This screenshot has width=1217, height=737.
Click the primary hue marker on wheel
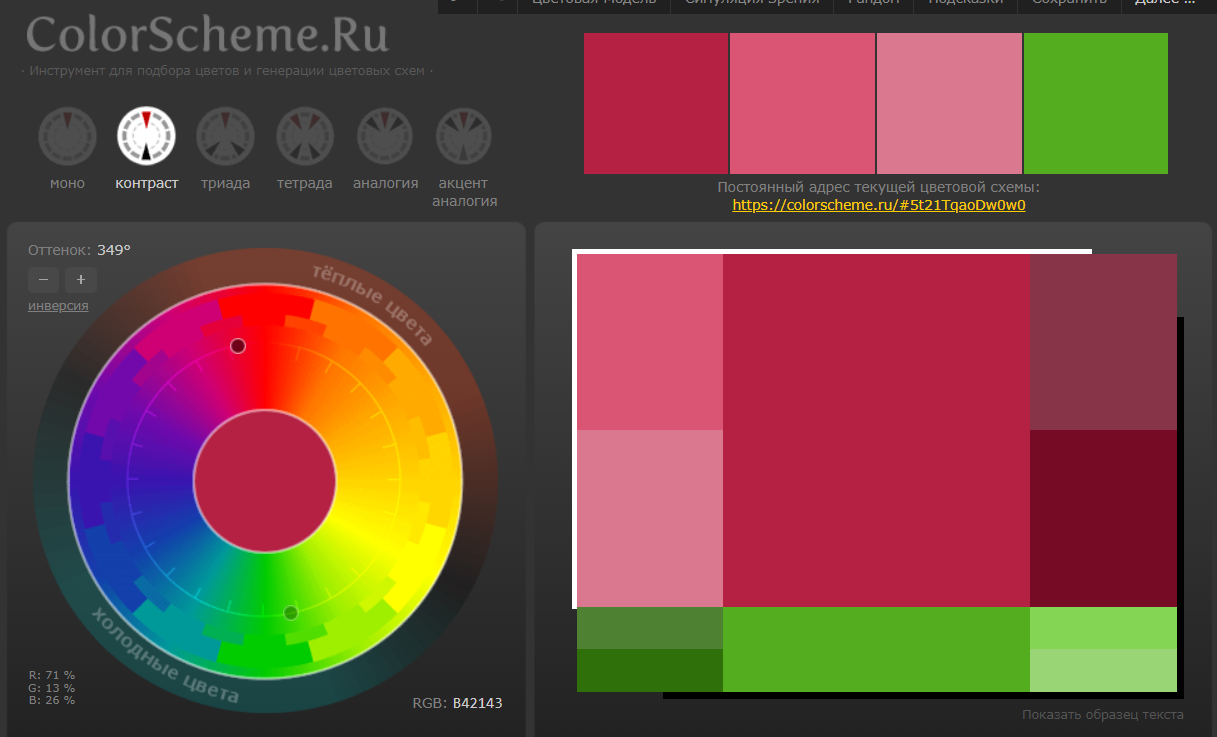tap(238, 346)
